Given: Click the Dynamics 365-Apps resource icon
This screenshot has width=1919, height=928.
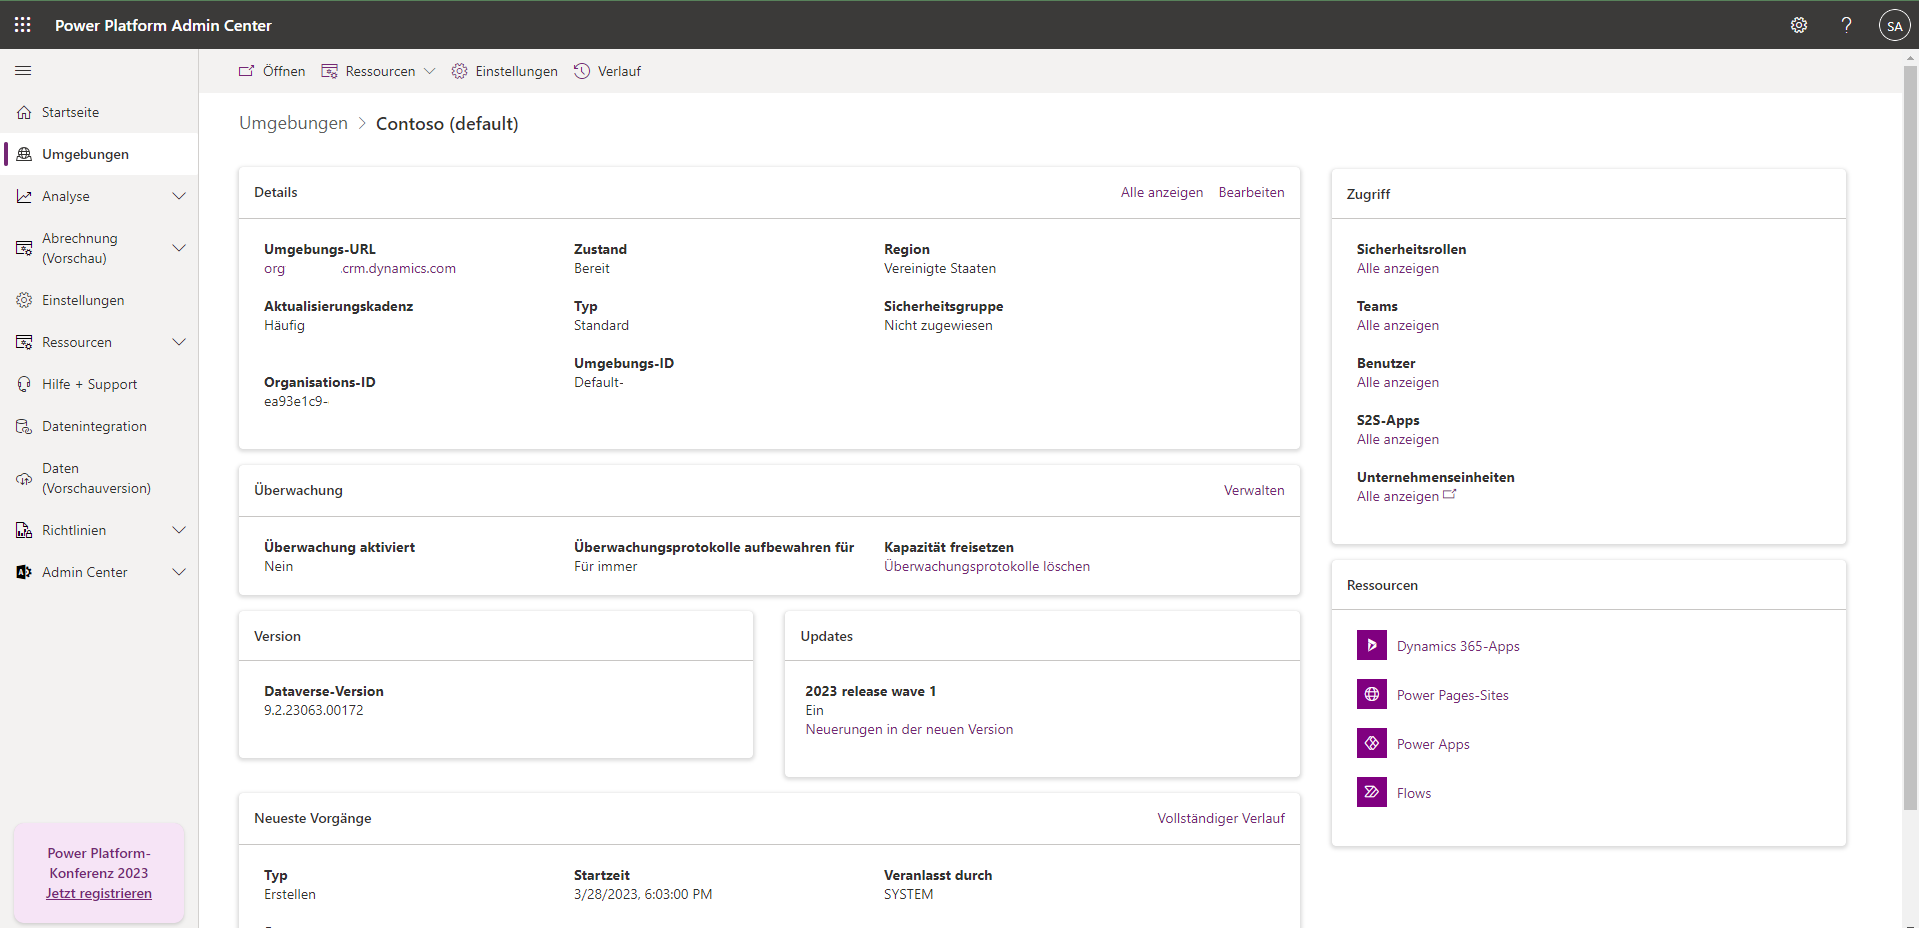Looking at the screenshot, I should [1371, 646].
